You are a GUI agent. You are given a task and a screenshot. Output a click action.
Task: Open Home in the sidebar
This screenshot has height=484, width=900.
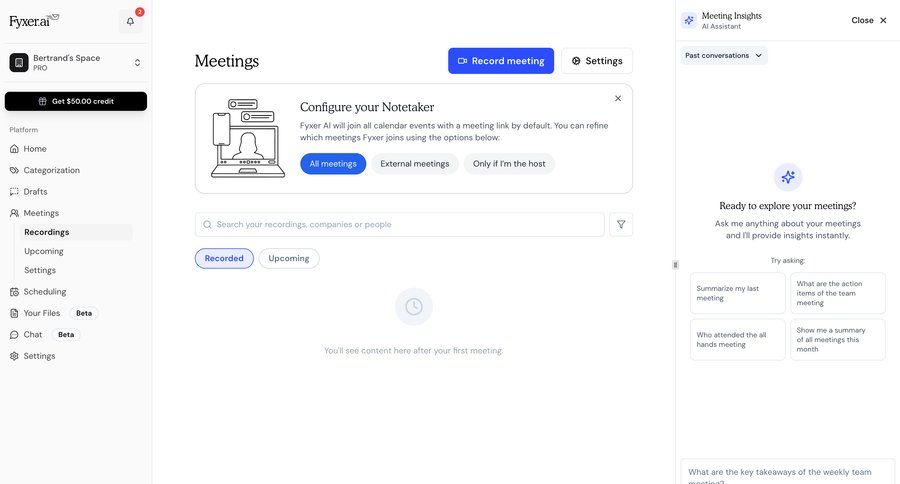coord(35,149)
